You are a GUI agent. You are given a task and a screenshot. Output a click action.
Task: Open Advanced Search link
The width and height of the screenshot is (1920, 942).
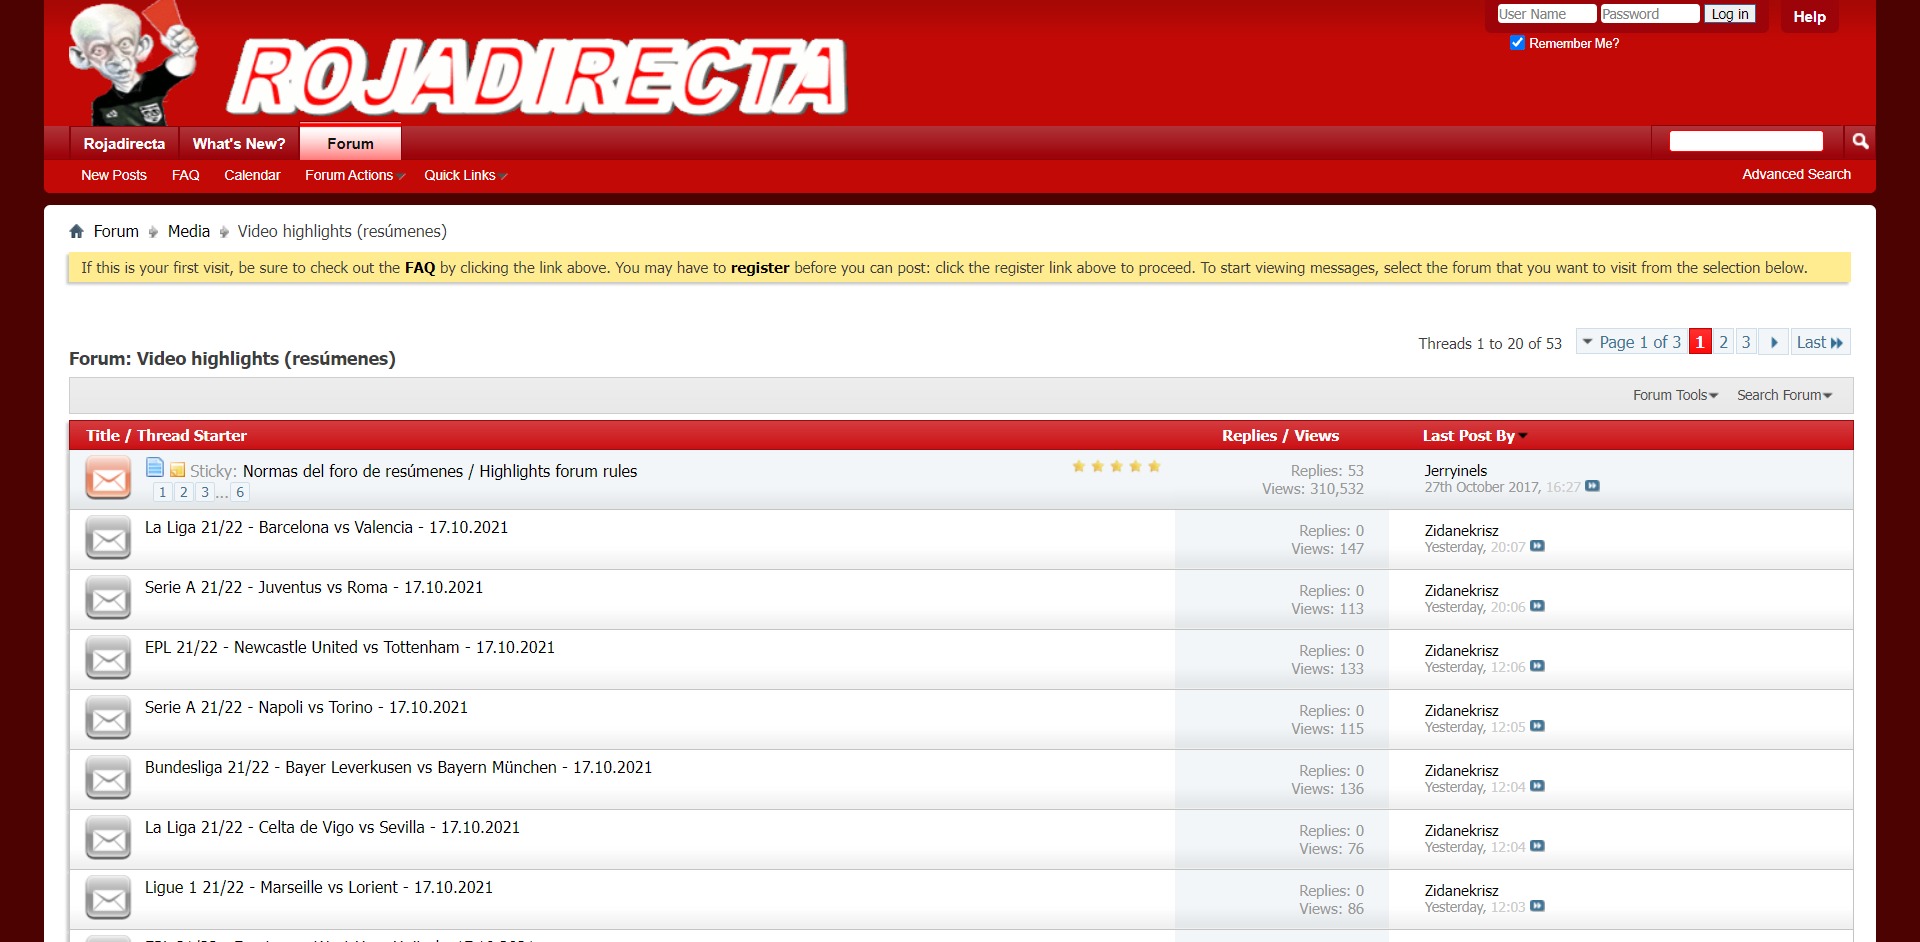tap(1796, 174)
